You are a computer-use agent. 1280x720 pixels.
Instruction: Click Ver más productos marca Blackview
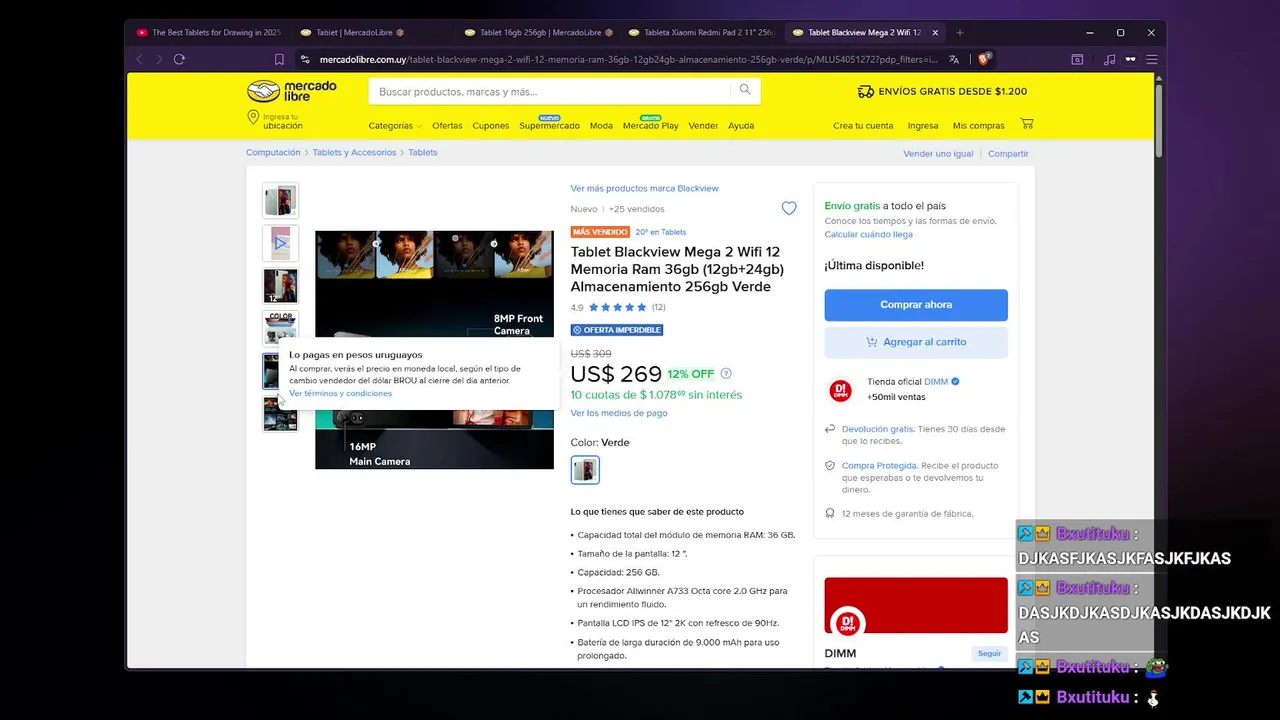click(644, 188)
